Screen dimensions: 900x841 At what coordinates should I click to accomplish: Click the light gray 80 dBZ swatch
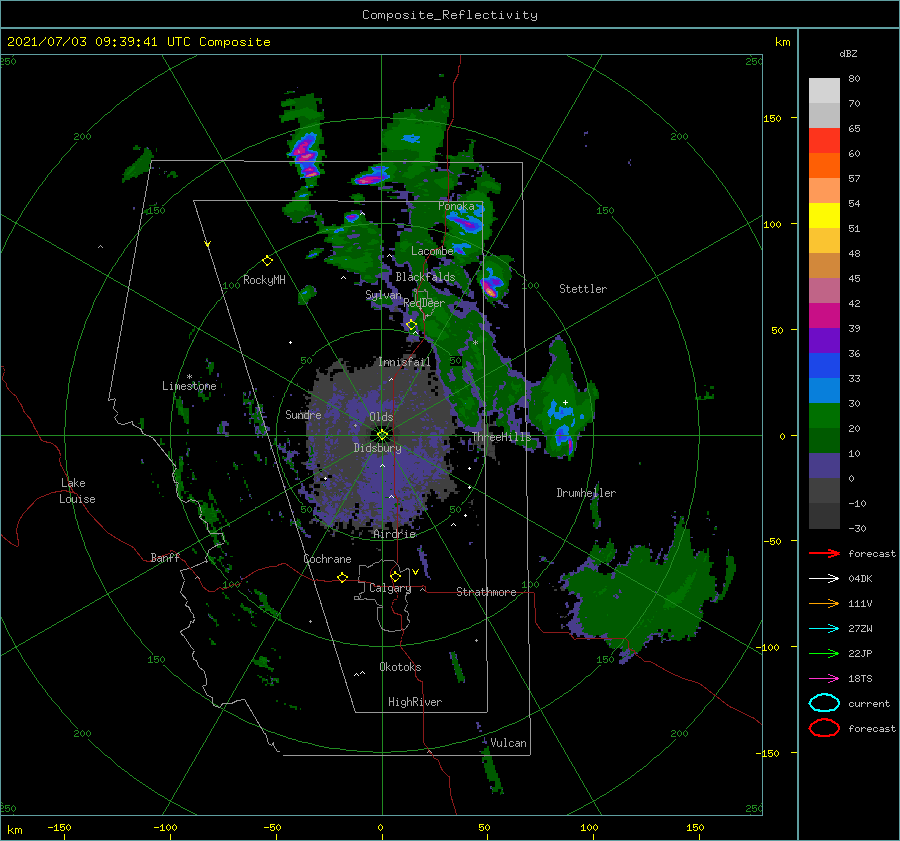(824, 90)
